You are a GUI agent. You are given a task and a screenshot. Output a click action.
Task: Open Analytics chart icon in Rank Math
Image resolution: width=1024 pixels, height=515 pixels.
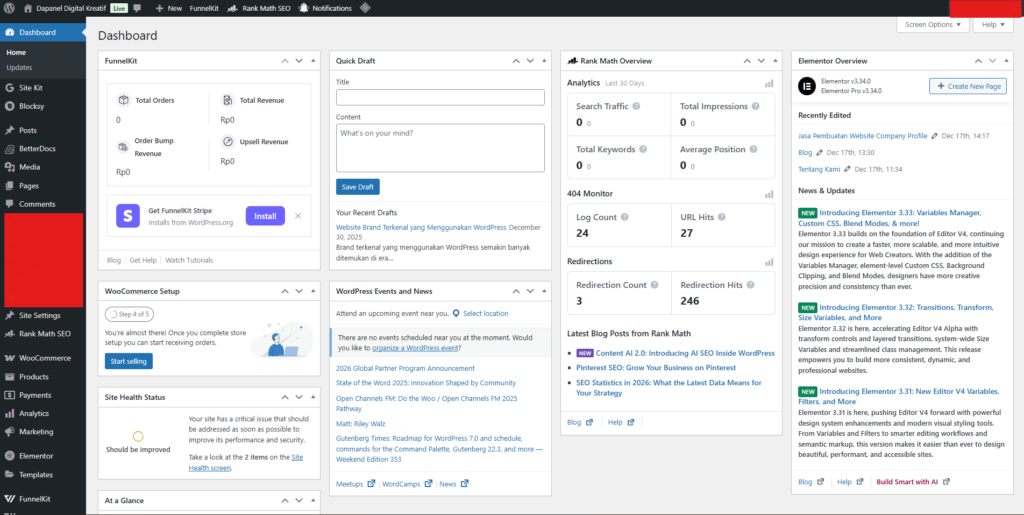[x=769, y=84]
